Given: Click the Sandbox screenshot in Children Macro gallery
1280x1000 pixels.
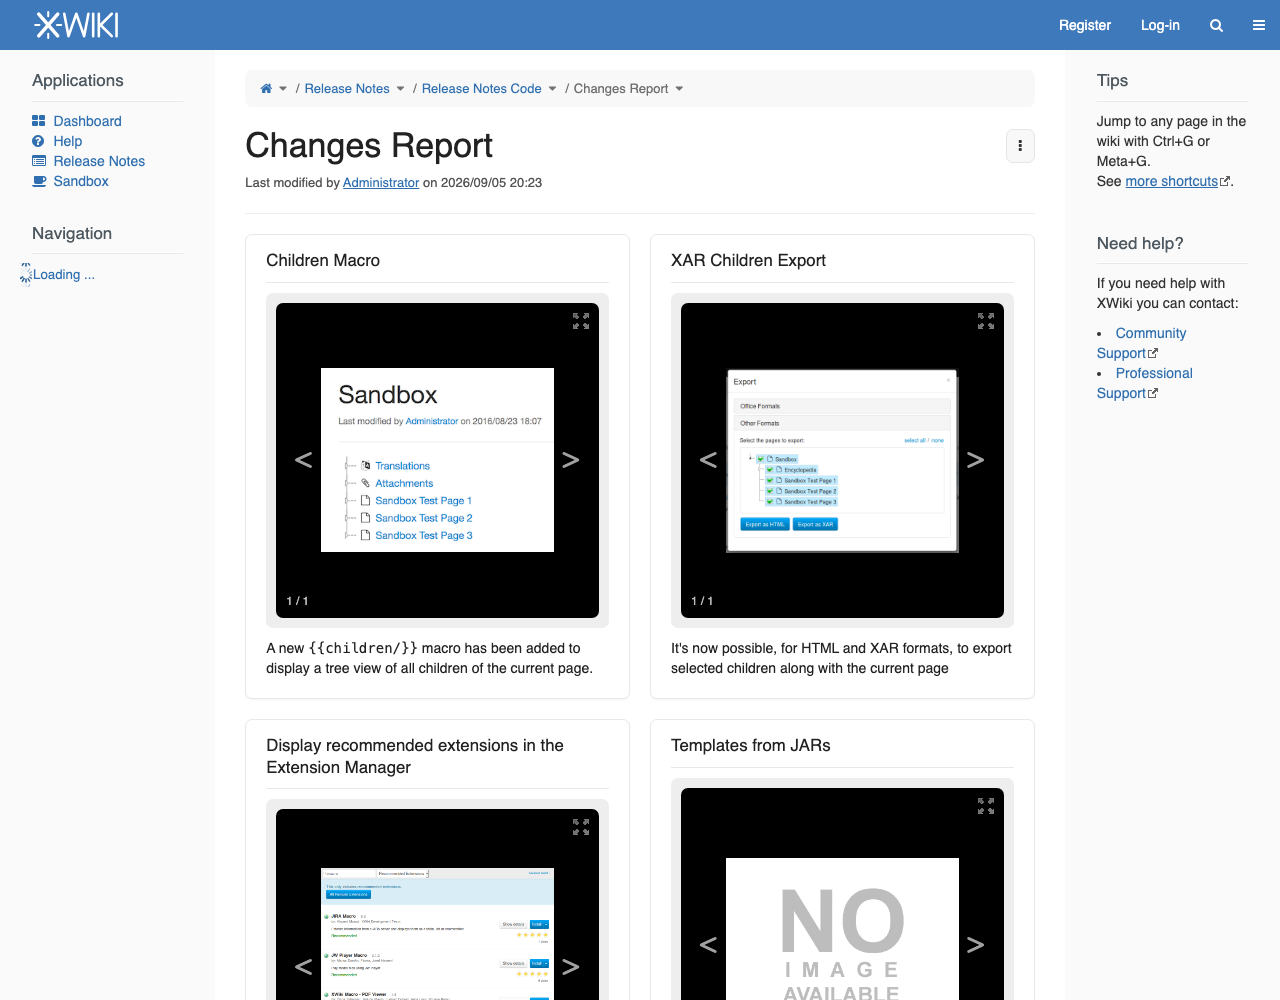Looking at the screenshot, I should tap(437, 460).
